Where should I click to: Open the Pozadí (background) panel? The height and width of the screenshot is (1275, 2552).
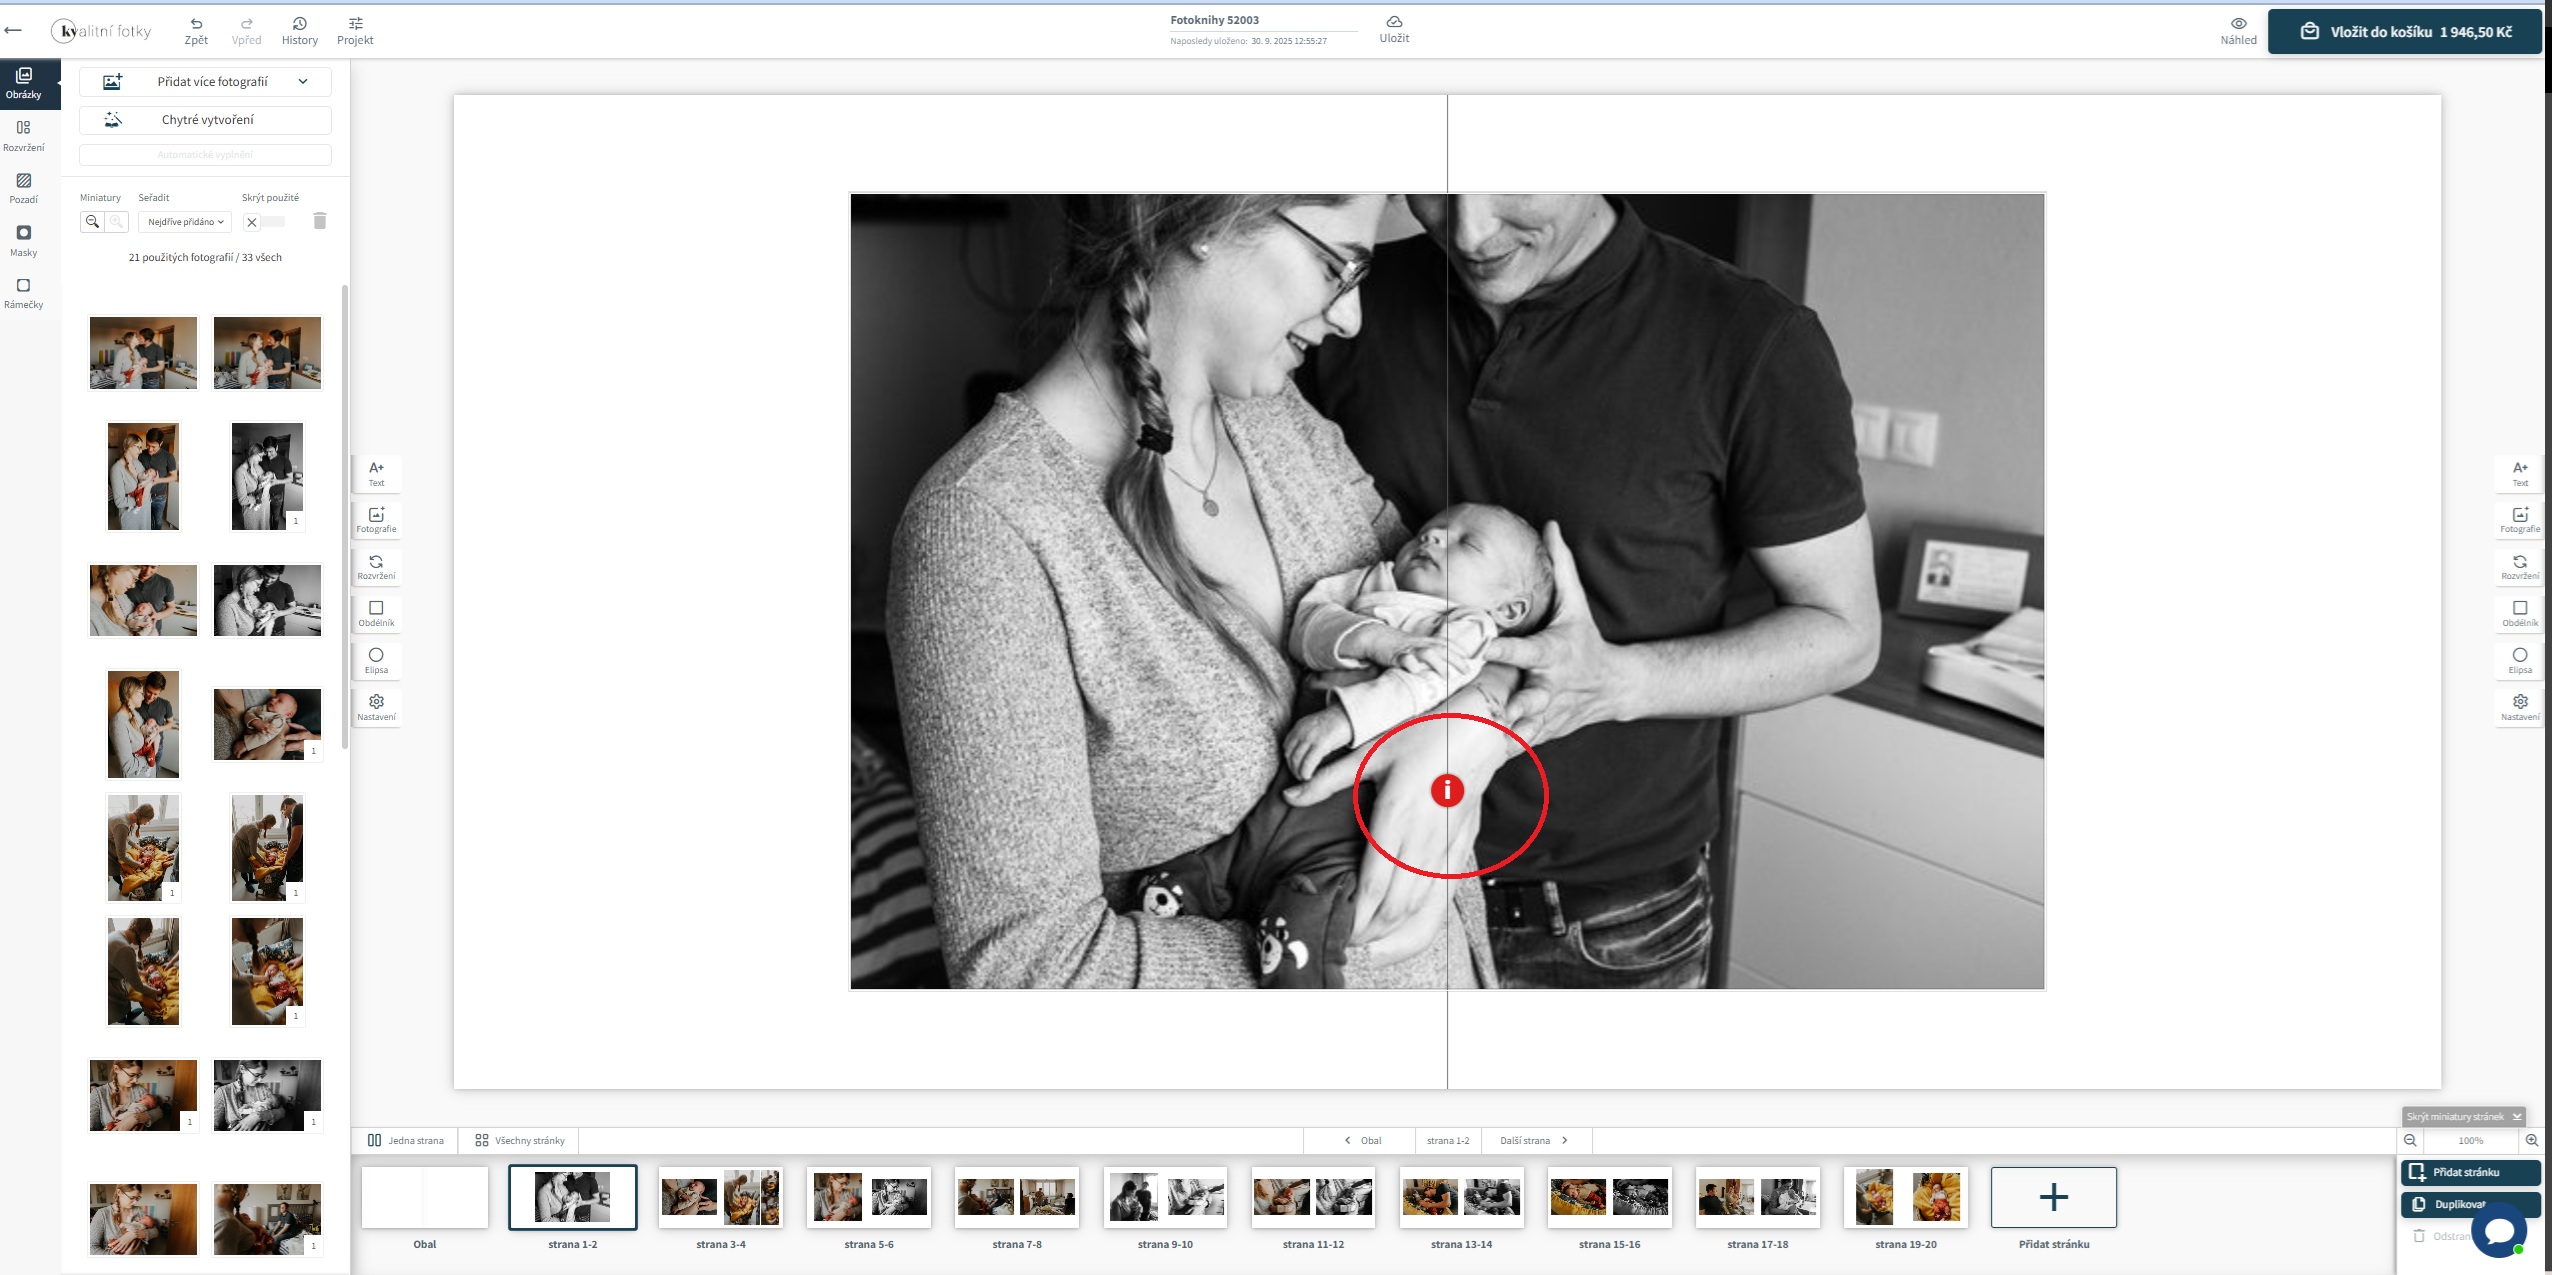[x=23, y=186]
